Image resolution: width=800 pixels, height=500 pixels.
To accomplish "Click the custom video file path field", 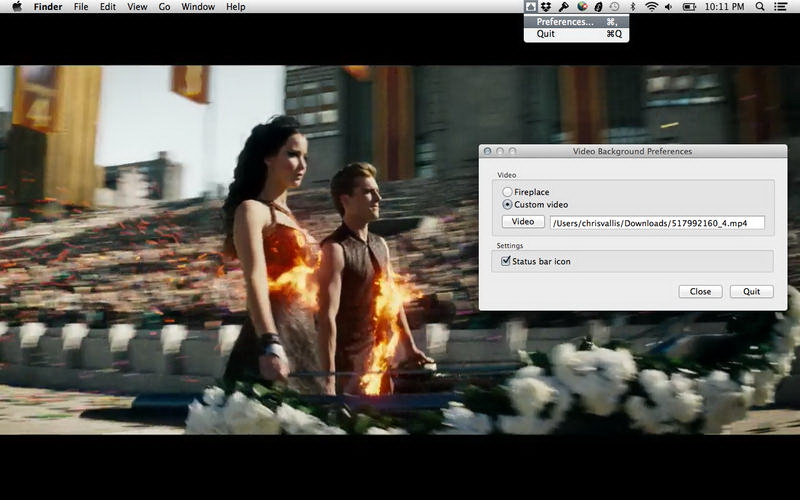I will tap(656, 223).
